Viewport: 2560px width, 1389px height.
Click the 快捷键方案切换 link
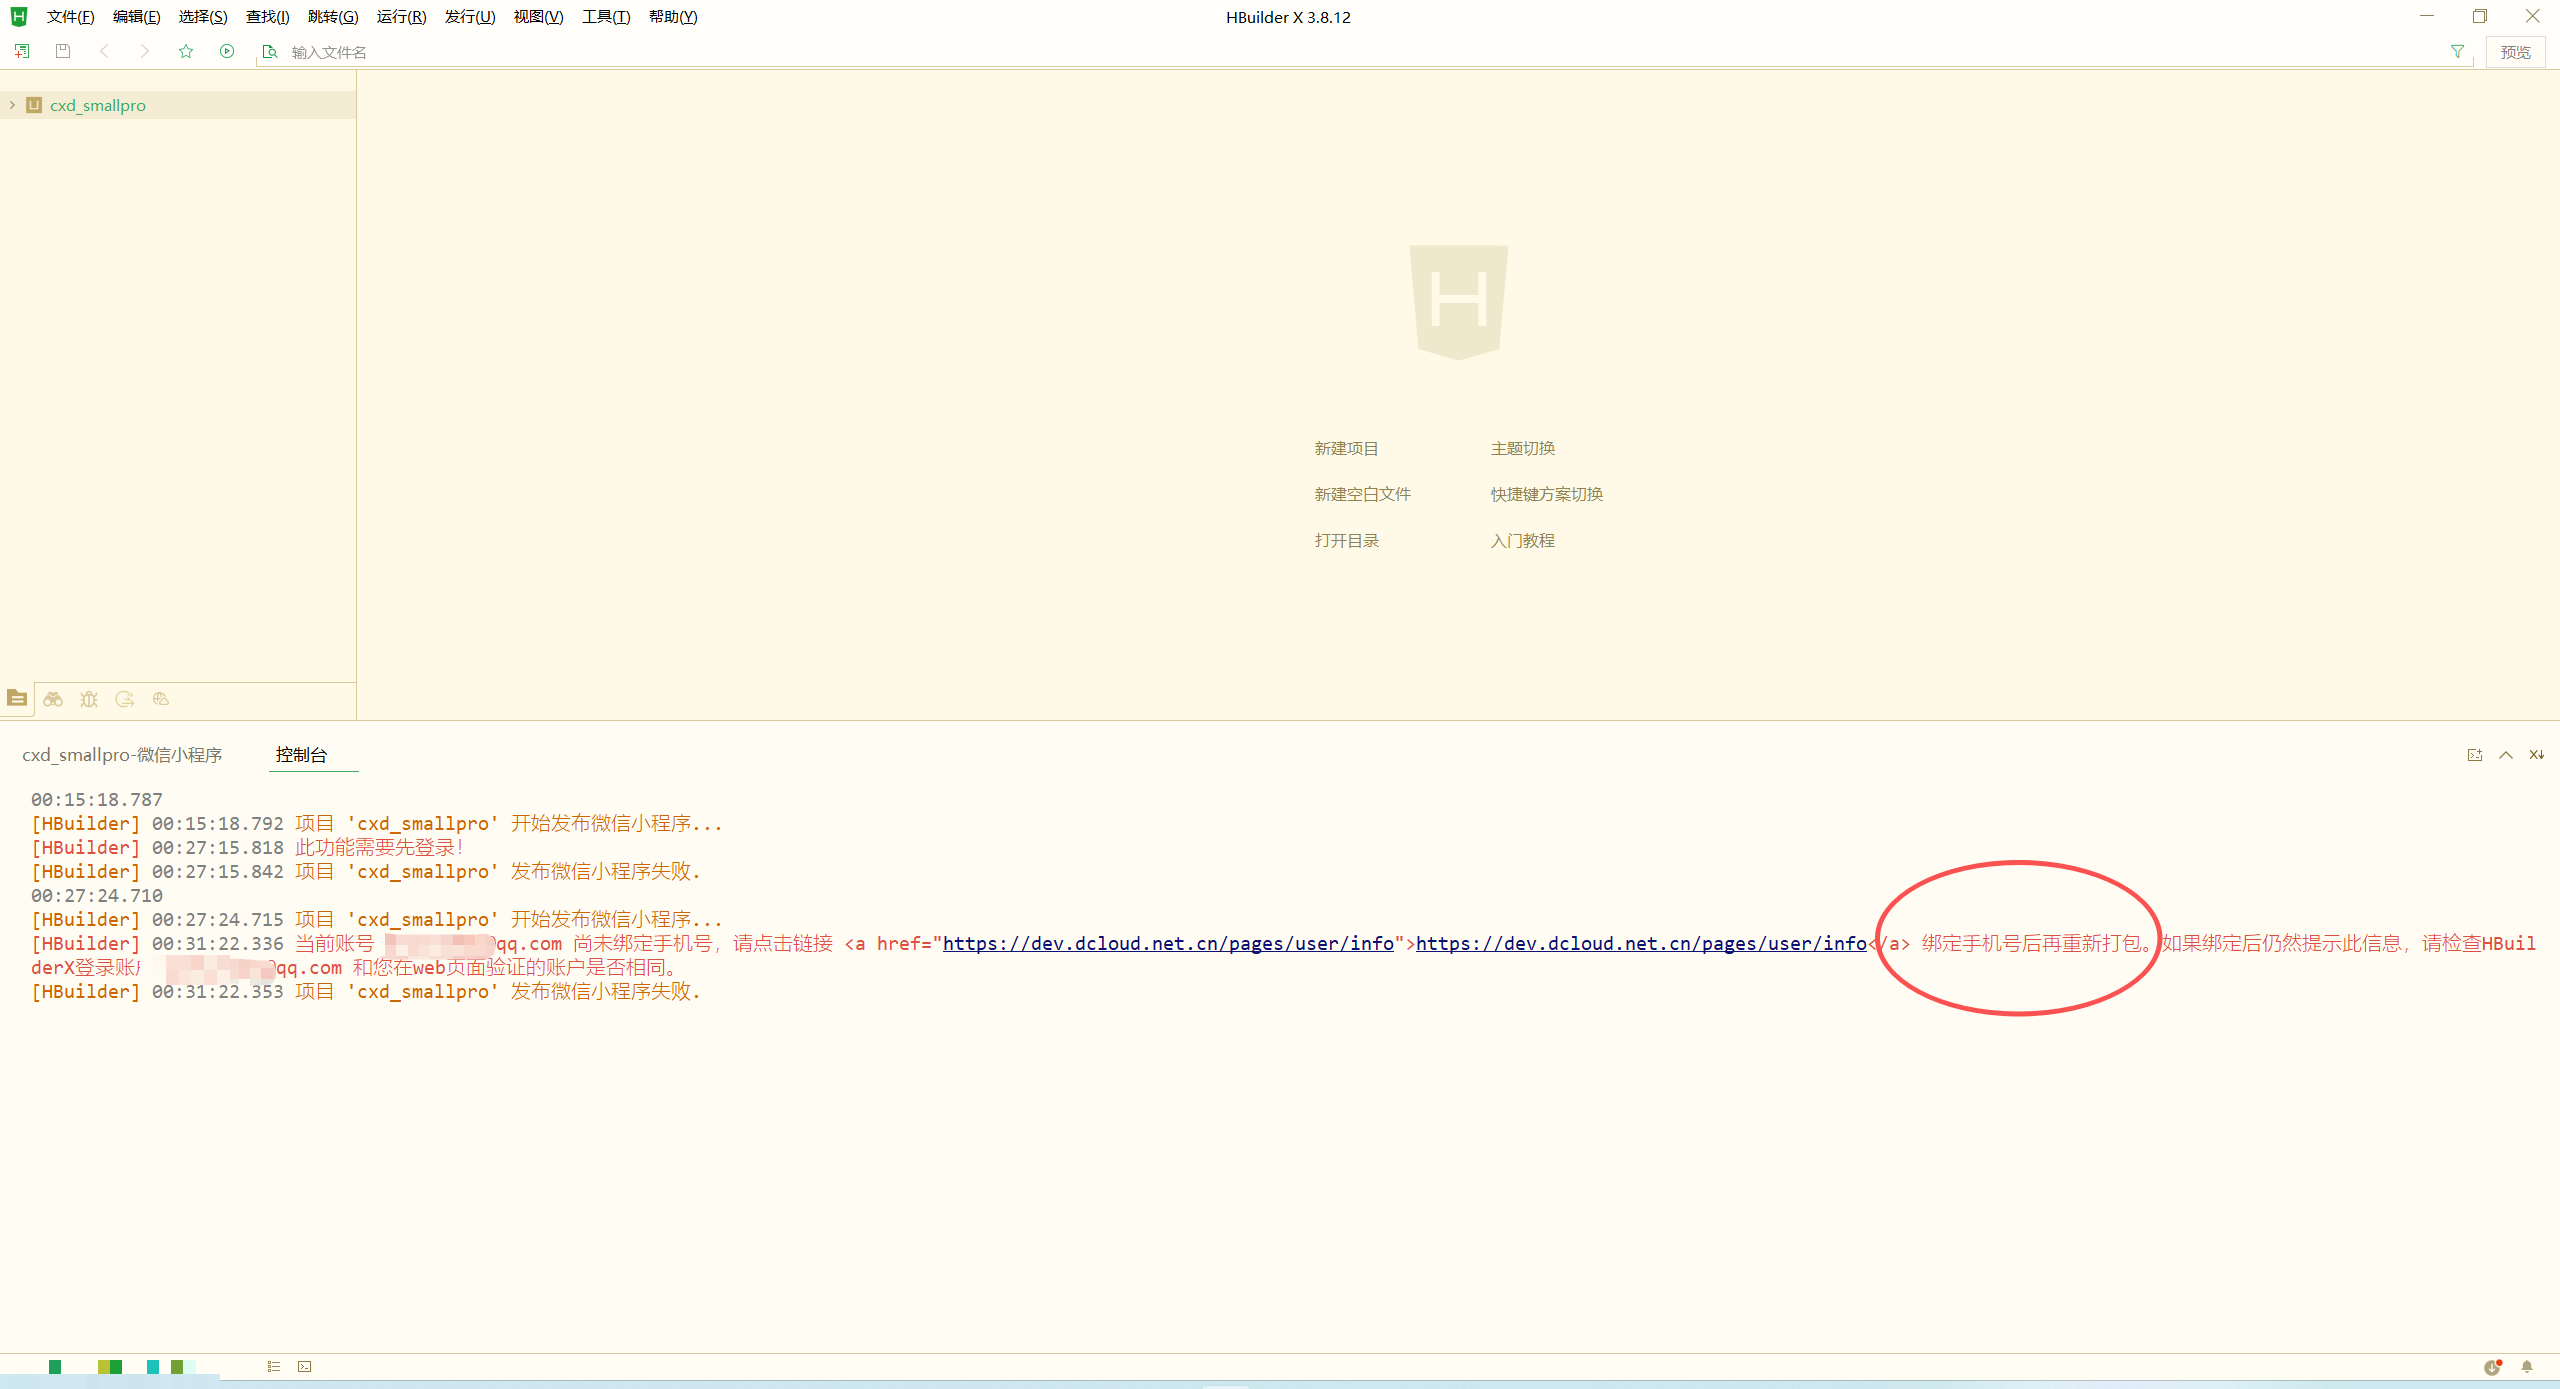1546,494
